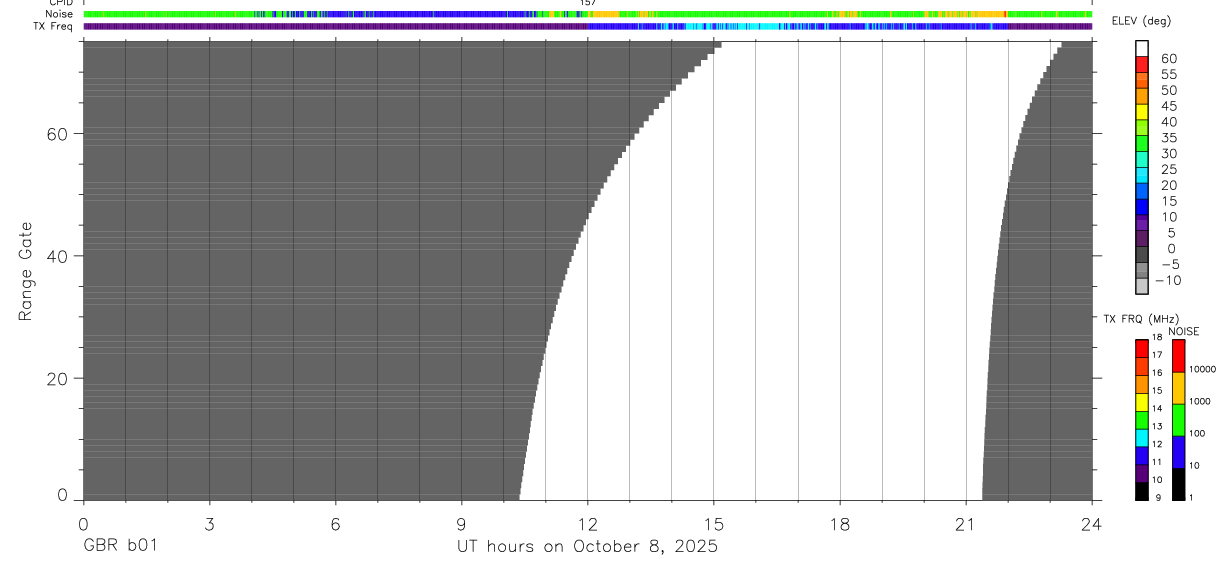Click the '−10' label on elevation colorbar
Screen dimensions: 1228x567
(1167, 280)
